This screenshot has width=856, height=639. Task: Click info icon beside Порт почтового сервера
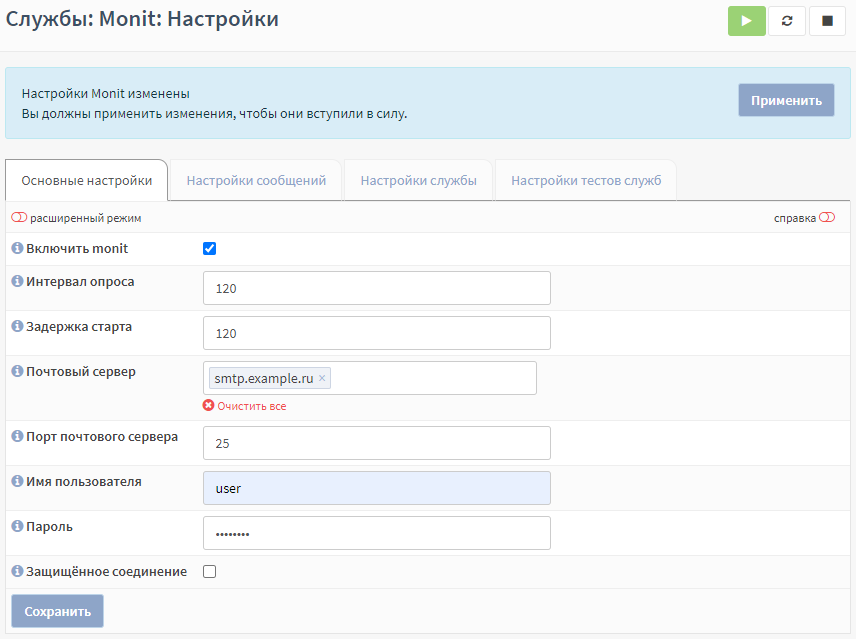point(17,436)
